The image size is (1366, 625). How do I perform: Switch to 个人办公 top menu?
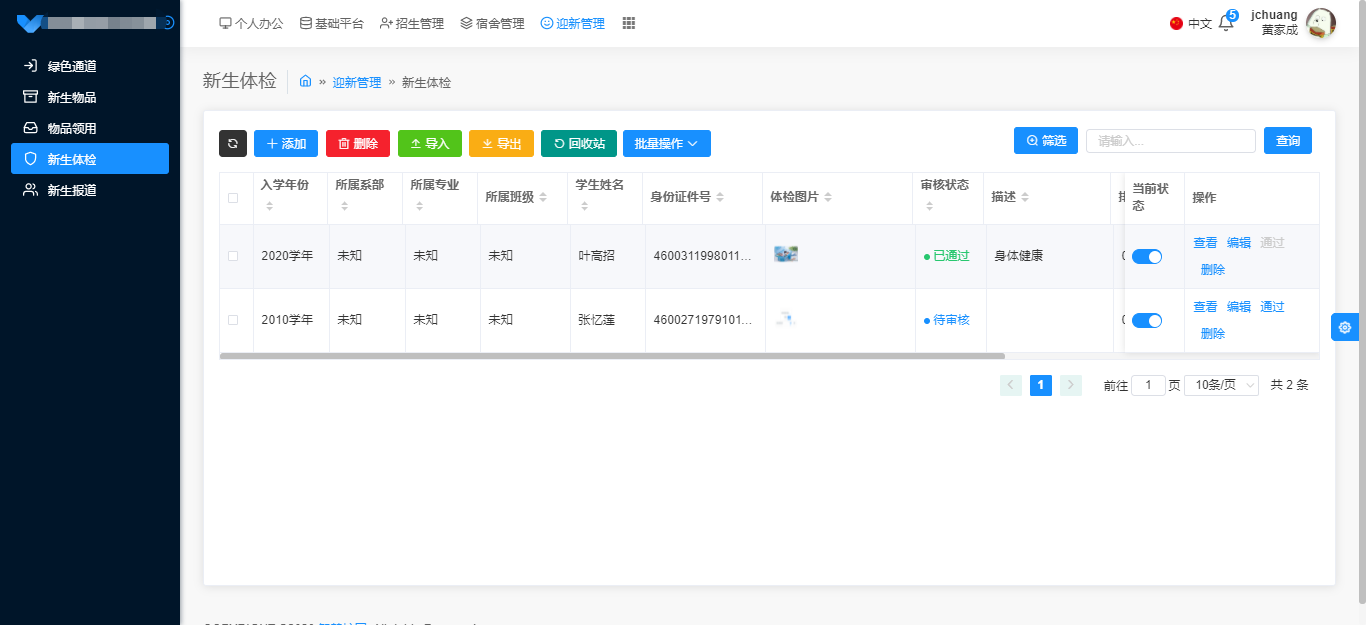pyautogui.click(x=251, y=23)
